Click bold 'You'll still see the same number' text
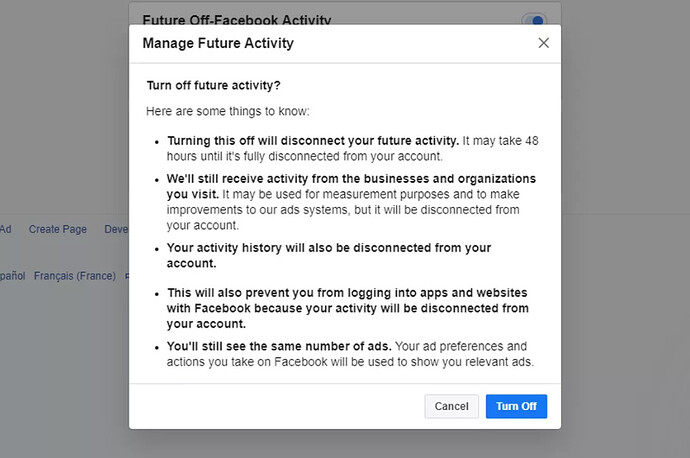This screenshot has height=458, width=690. [279, 347]
